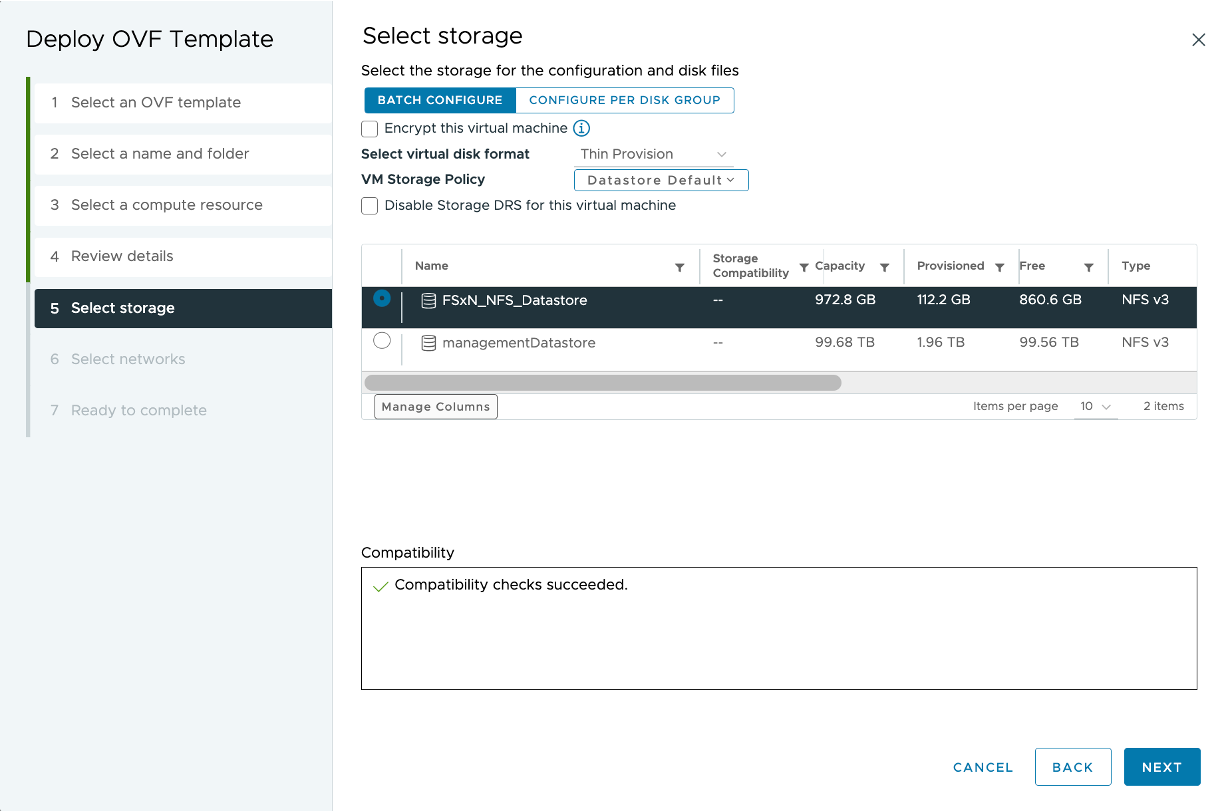This screenshot has height=812, width=1224.
Task: Click the Manage Columns button
Action: coord(436,407)
